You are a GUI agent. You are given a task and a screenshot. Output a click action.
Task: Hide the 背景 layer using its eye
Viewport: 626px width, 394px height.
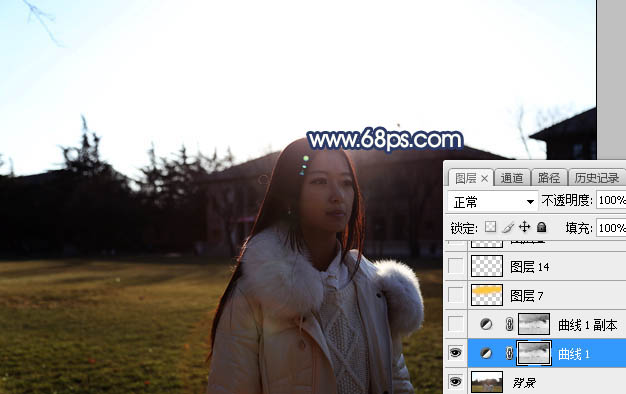tap(456, 382)
